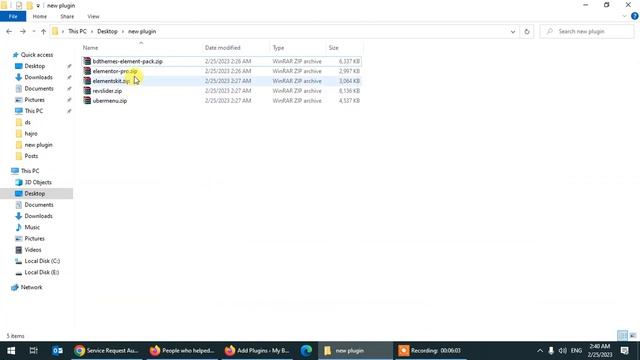This screenshot has width=640, height=360.
Task: Open the volume tray icon
Action: 562,351
